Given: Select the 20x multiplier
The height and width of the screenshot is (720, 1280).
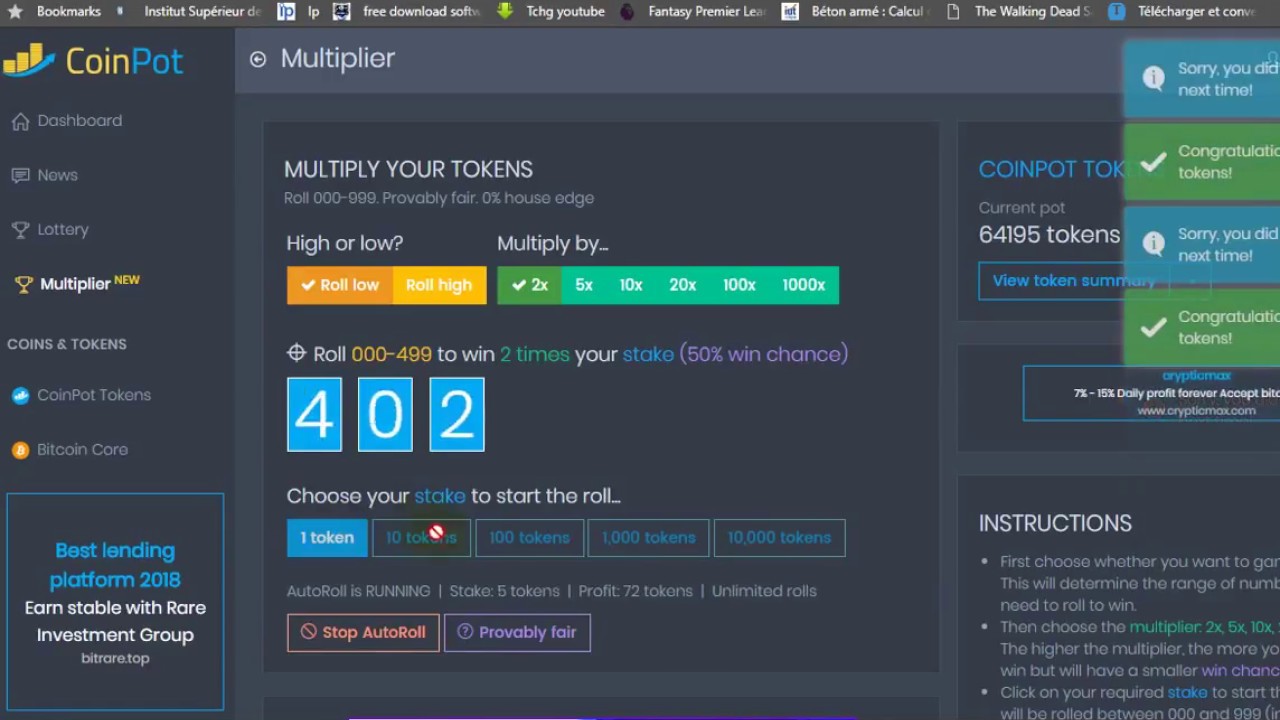Looking at the screenshot, I should click(683, 285).
